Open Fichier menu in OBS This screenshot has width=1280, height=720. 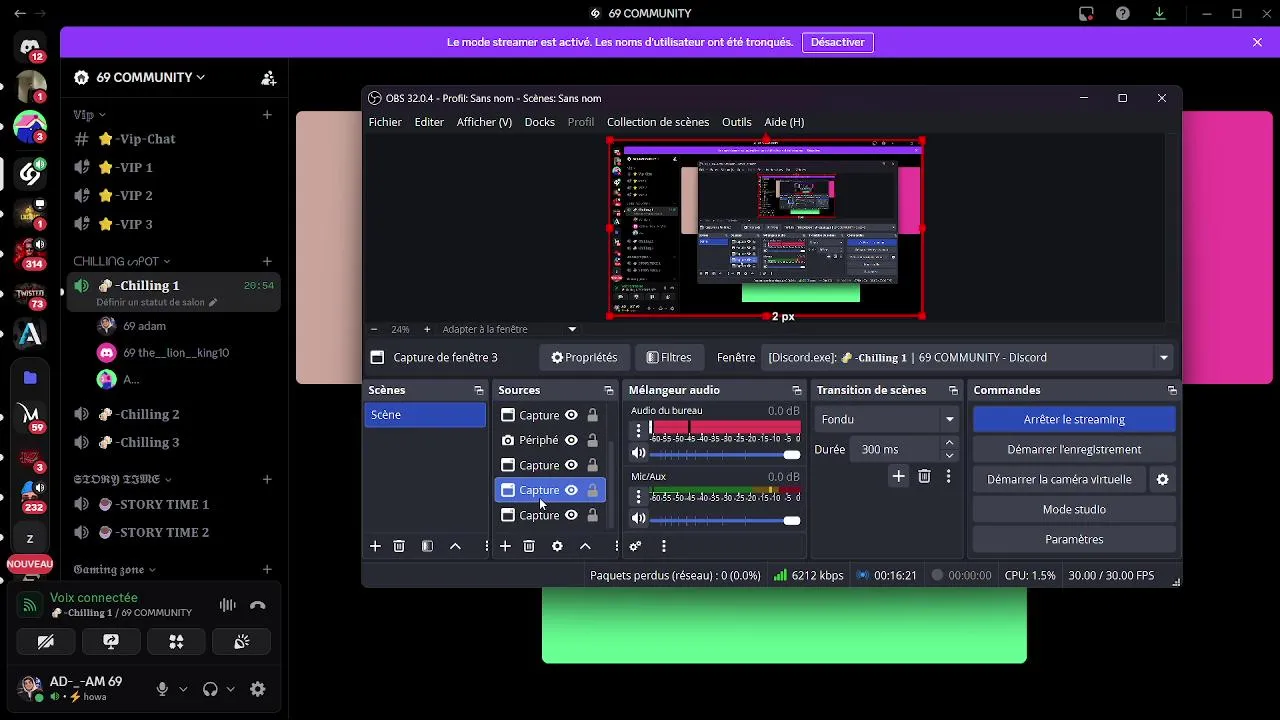click(x=385, y=122)
